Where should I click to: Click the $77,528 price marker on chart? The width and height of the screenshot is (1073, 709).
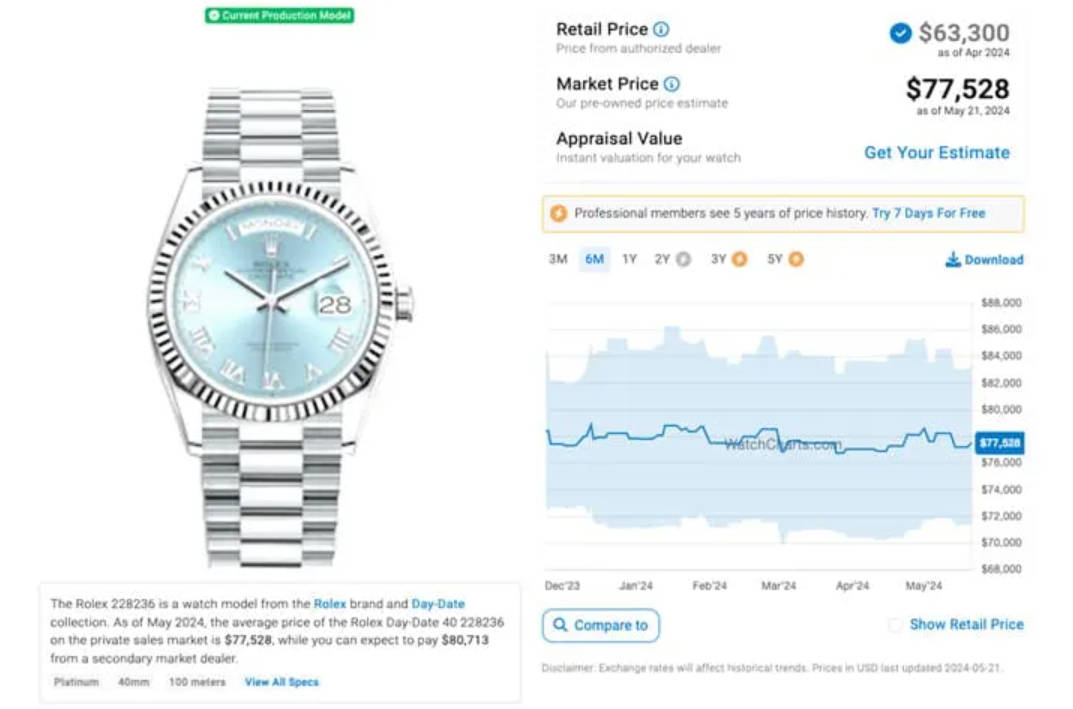click(999, 443)
